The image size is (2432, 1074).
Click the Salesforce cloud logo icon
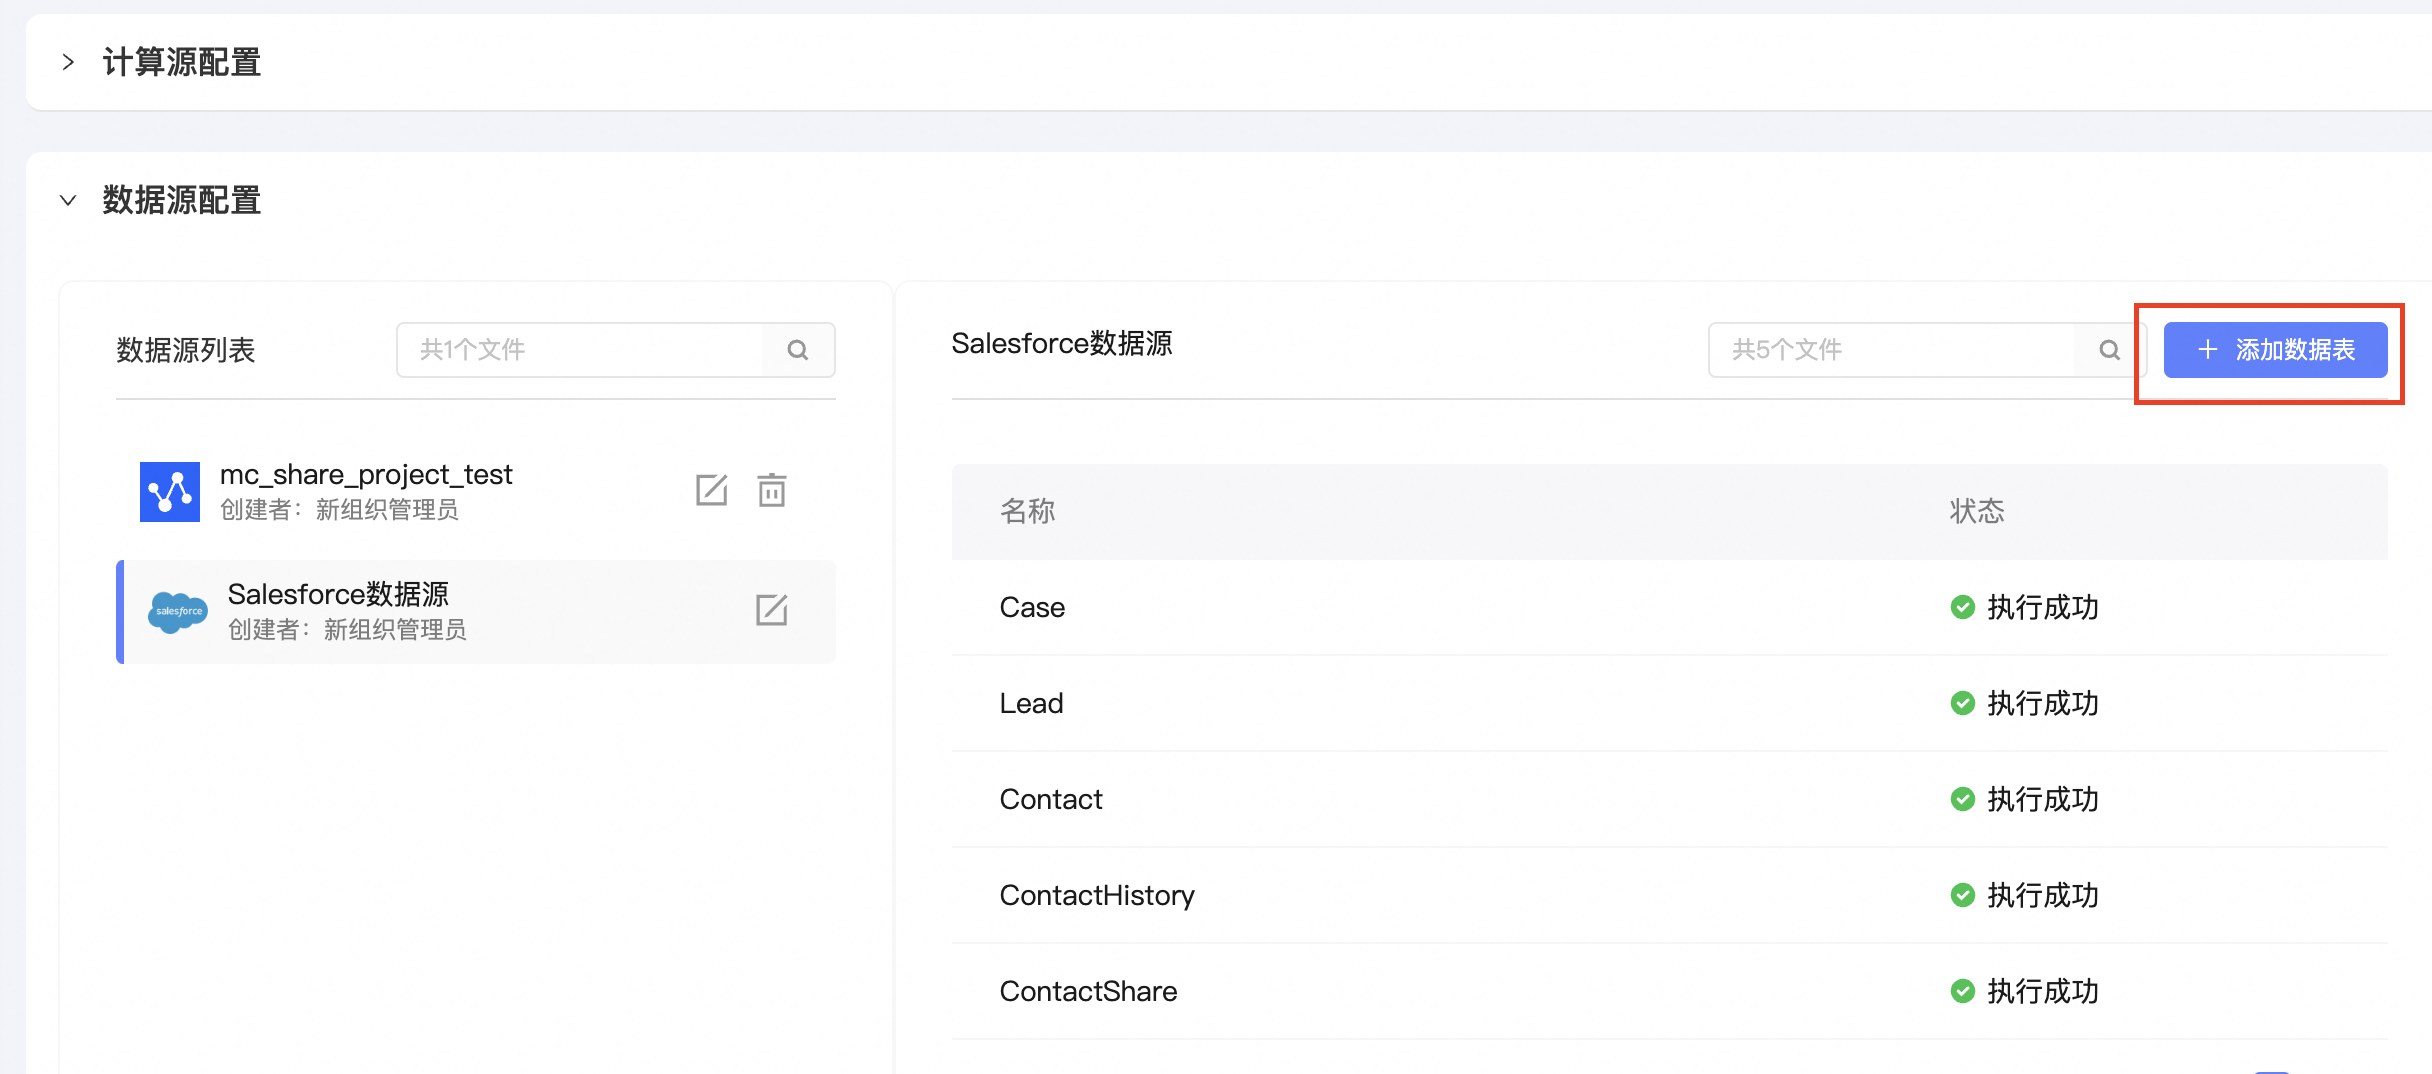(178, 612)
